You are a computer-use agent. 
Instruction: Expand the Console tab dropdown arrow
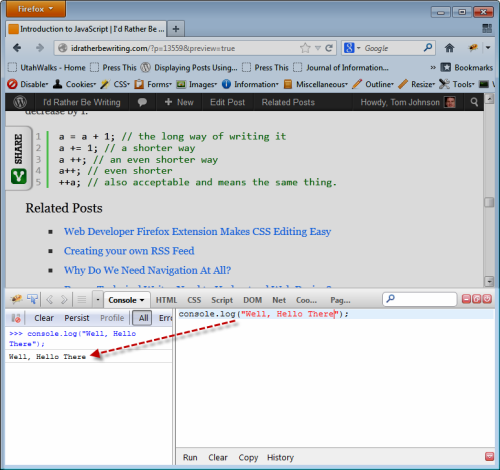(x=142, y=300)
